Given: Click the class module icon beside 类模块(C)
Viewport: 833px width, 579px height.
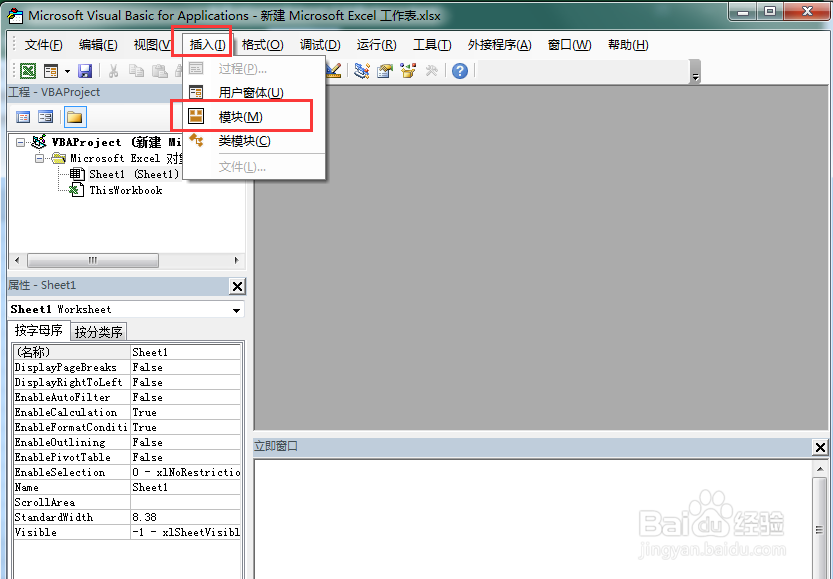Looking at the screenshot, I should pos(196,141).
